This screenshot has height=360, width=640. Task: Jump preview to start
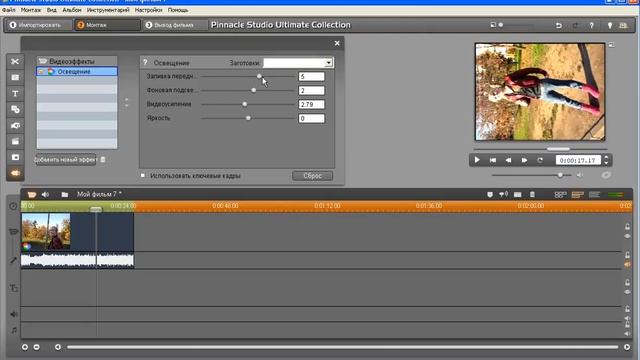493,160
